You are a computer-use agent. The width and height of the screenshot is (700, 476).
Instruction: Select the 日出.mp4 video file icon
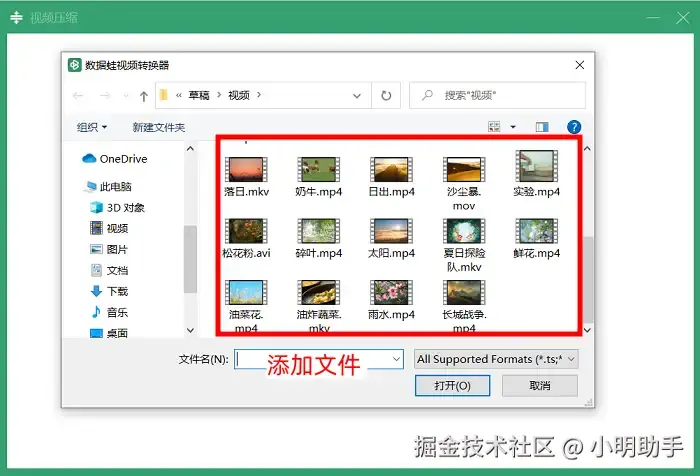click(391, 169)
